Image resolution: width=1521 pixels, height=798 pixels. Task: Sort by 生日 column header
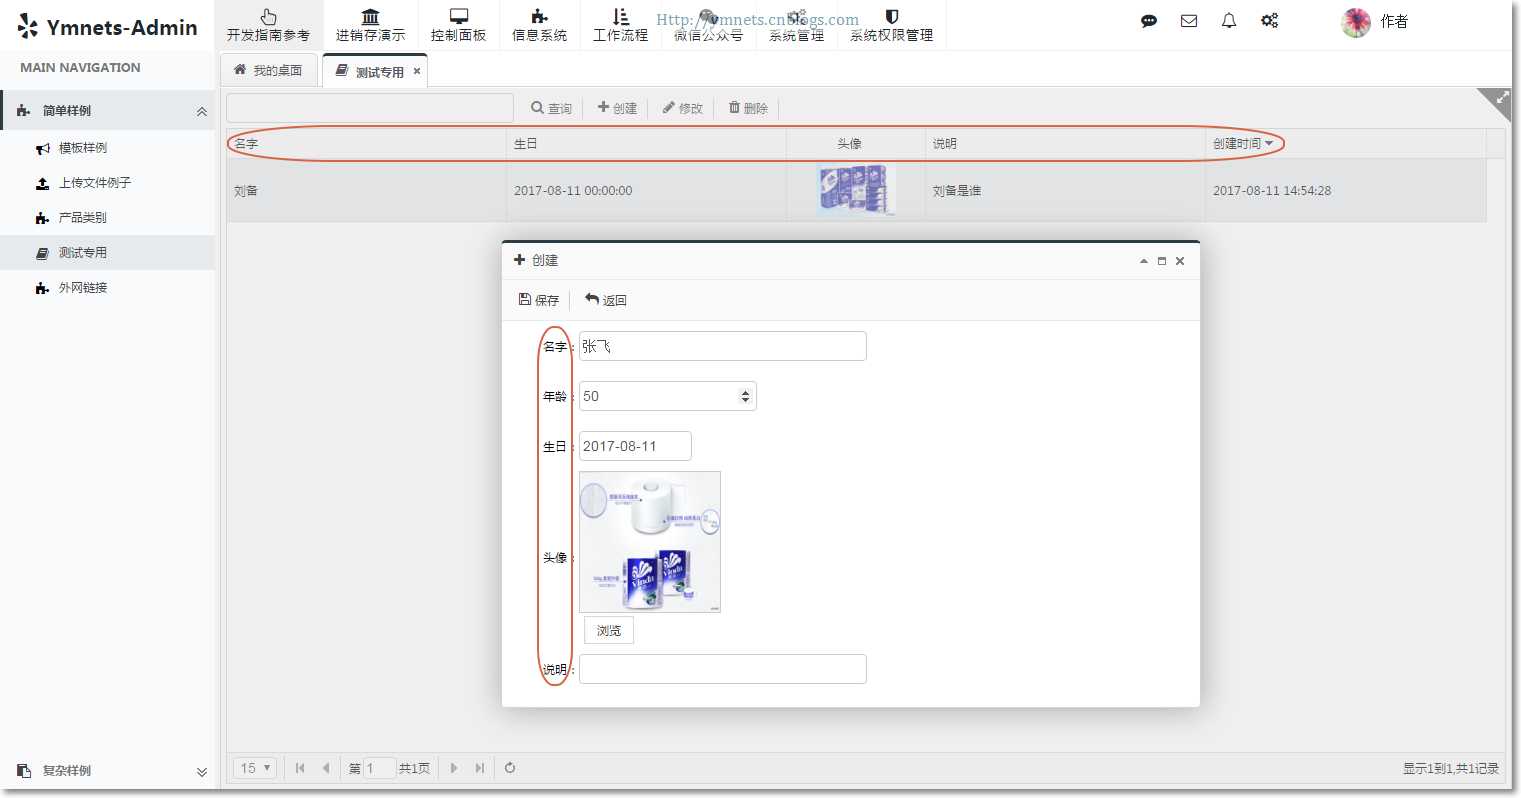pyautogui.click(x=646, y=144)
